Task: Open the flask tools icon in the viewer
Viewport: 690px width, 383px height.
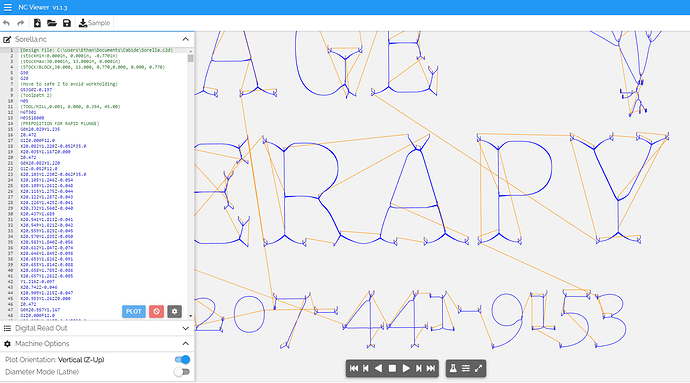Action: click(x=453, y=368)
